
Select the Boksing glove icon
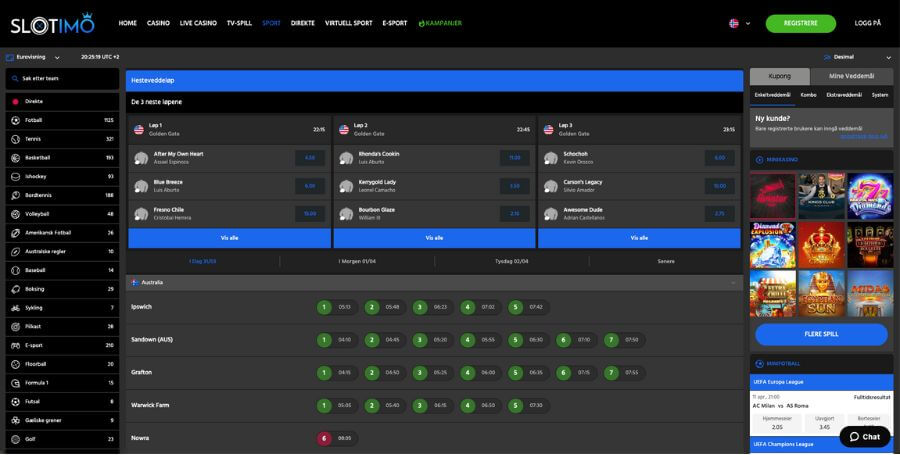(x=15, y=289)
